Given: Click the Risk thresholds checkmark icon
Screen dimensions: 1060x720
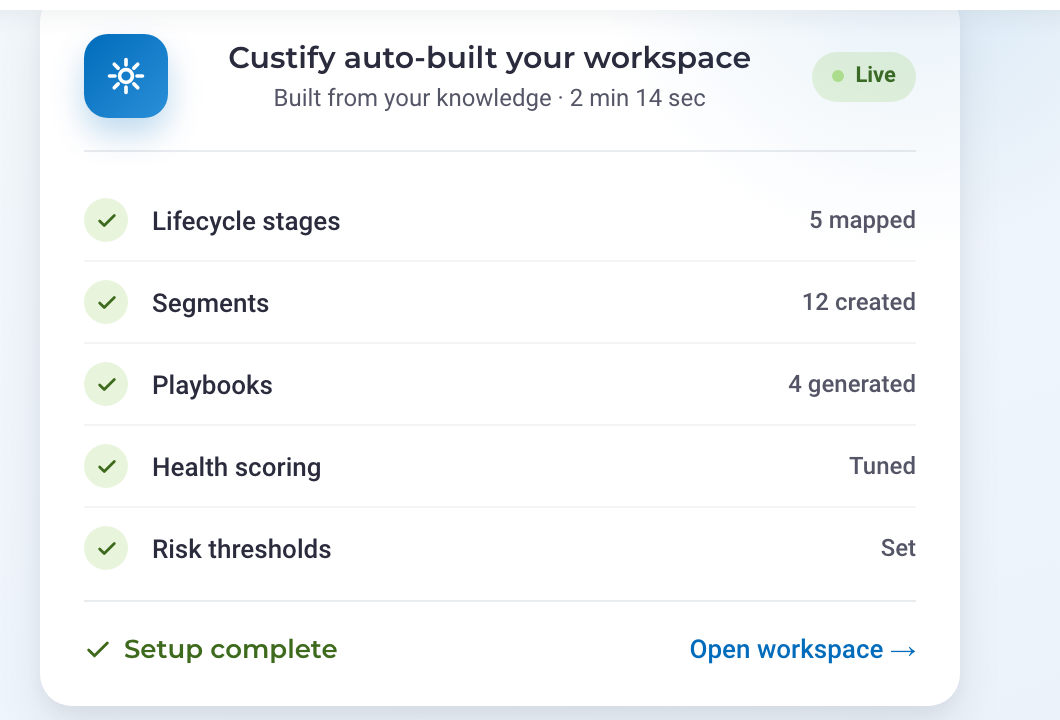Looking at the screenshot, I should pos(106,548).
